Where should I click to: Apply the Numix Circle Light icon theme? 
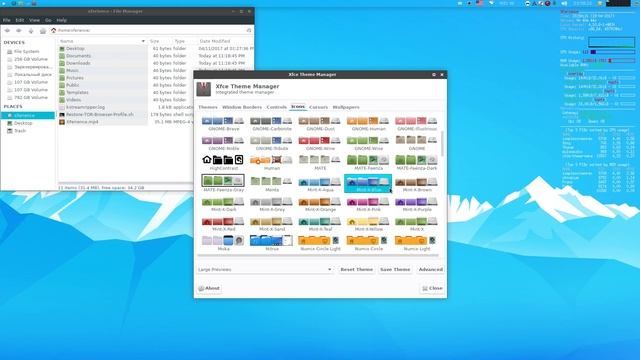coord(320,243)
